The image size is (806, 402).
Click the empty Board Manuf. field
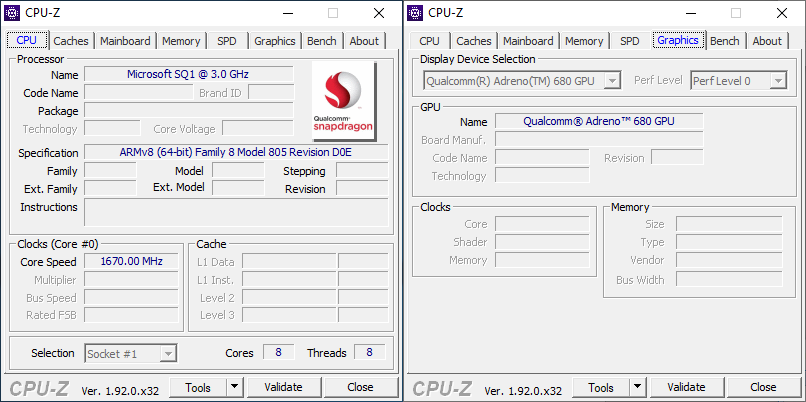pos(599,139)
